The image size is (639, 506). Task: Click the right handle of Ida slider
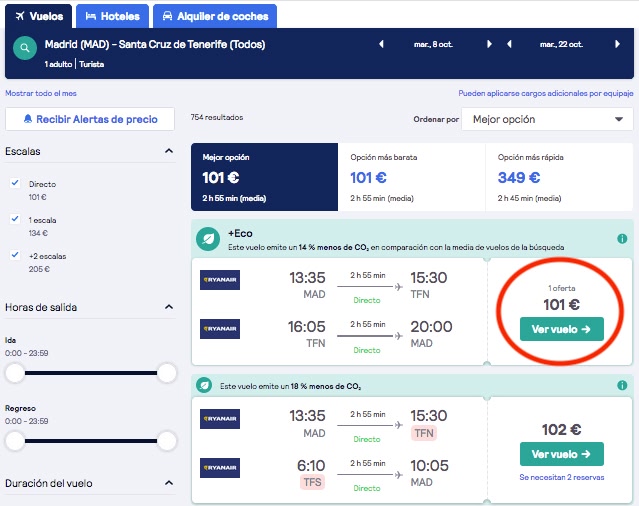pyautogui.click(x=167, y=373)
